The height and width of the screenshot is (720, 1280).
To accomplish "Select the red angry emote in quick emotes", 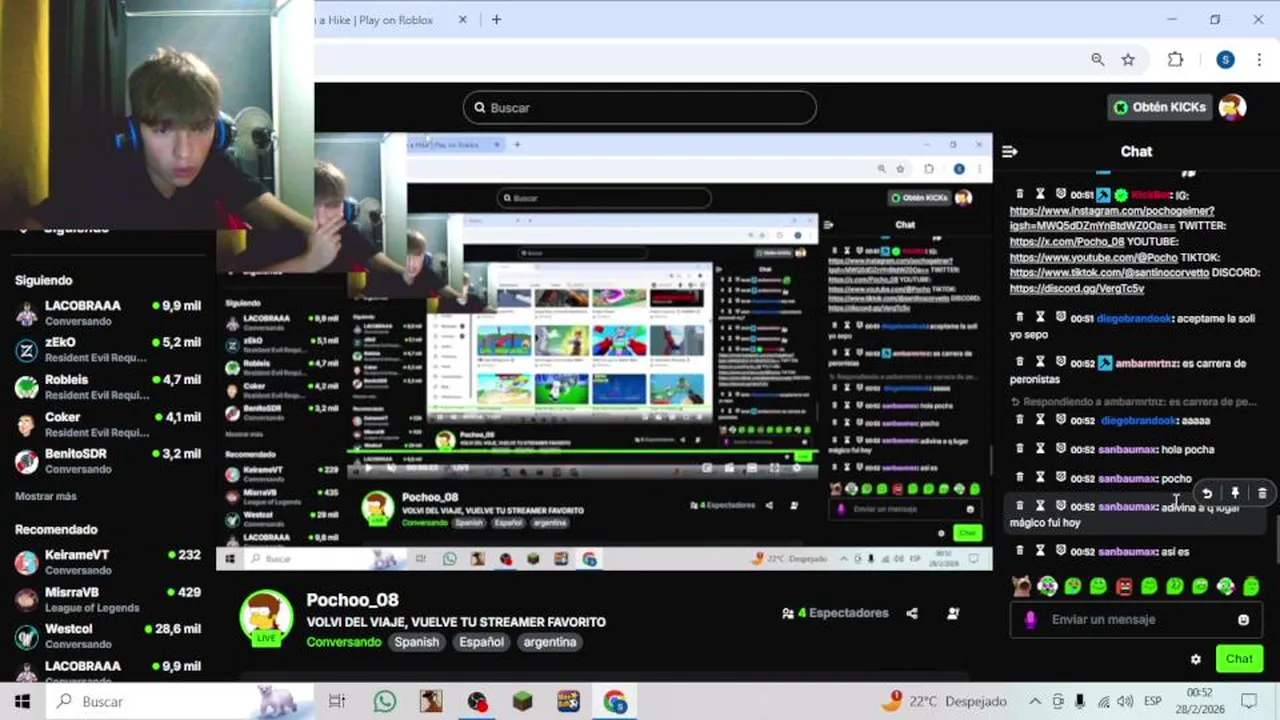I will tap(1123, 587).
